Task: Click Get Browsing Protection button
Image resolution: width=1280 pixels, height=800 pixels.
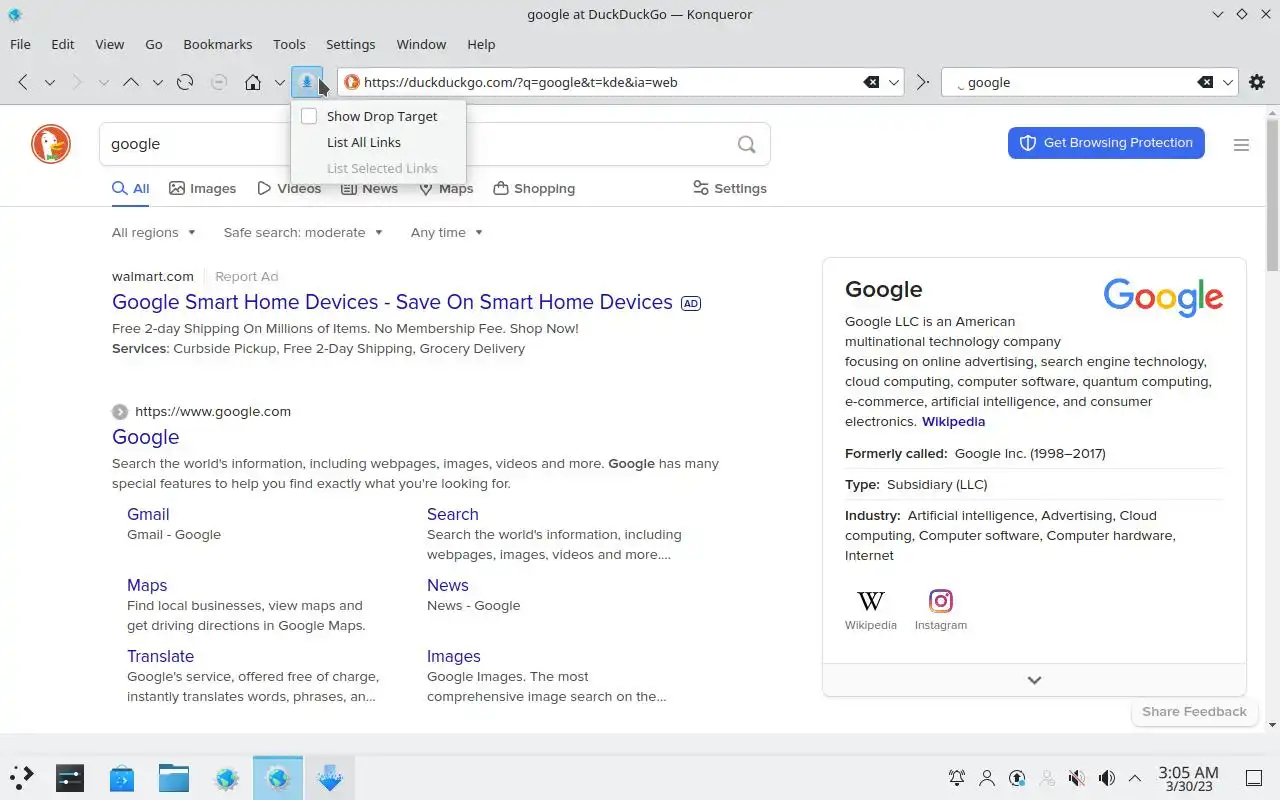Action: 1106,143
